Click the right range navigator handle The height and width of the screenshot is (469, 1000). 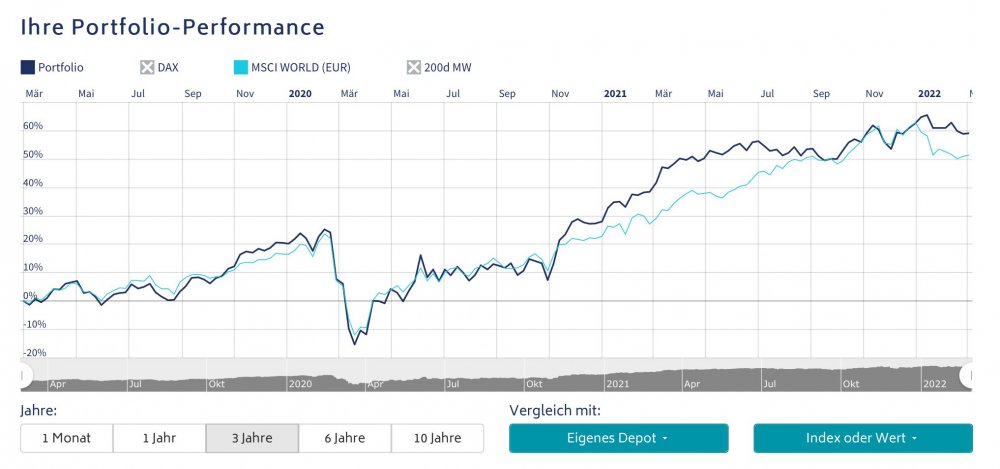click(966, 375)
